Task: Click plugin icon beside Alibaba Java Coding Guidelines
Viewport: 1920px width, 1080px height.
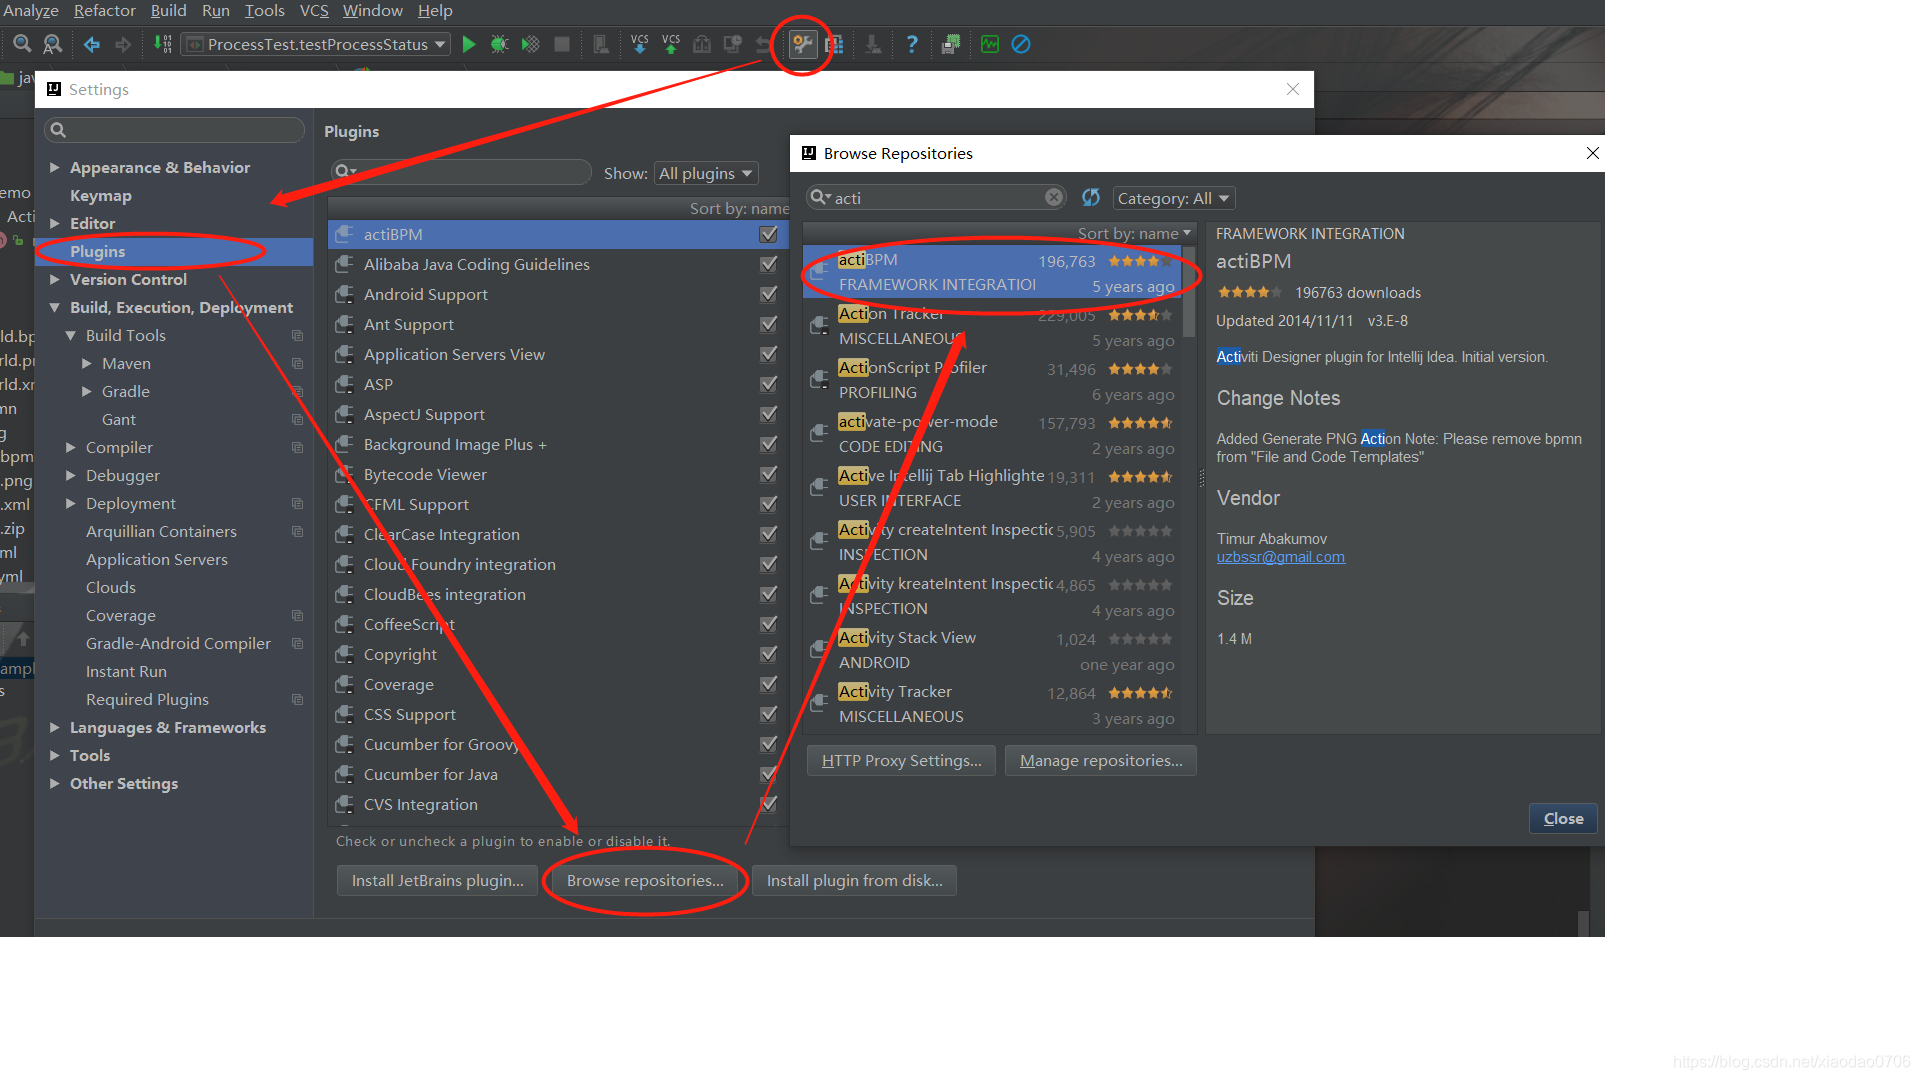Action: 345,264
